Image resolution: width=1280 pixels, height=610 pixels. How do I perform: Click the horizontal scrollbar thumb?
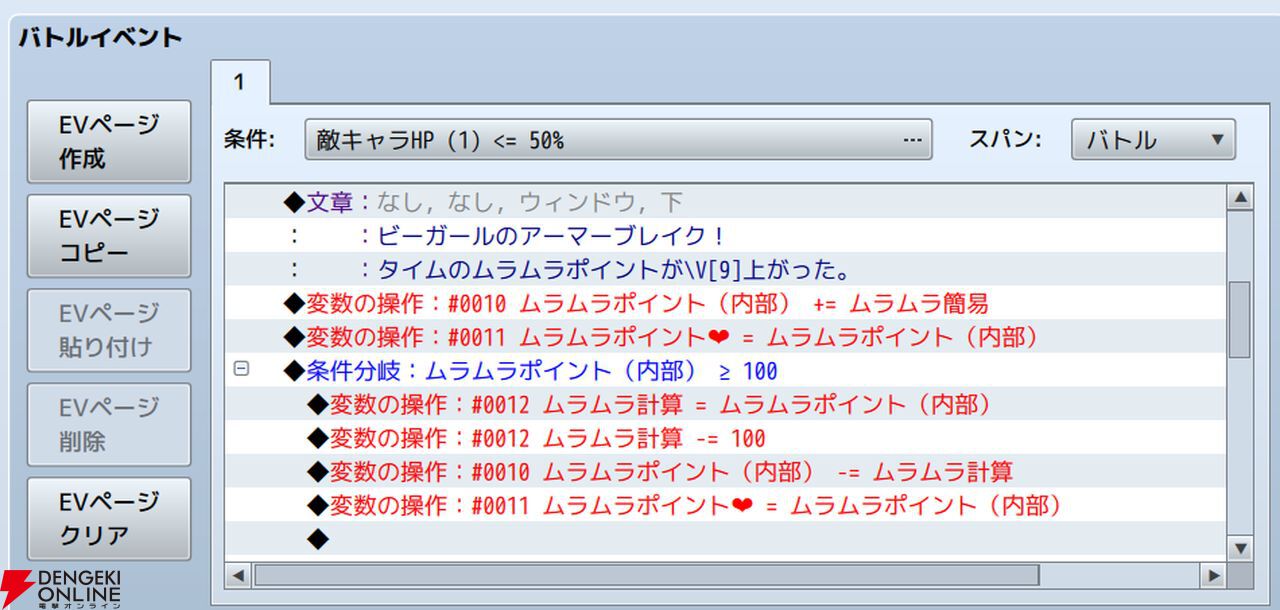(x=645, y=576)
